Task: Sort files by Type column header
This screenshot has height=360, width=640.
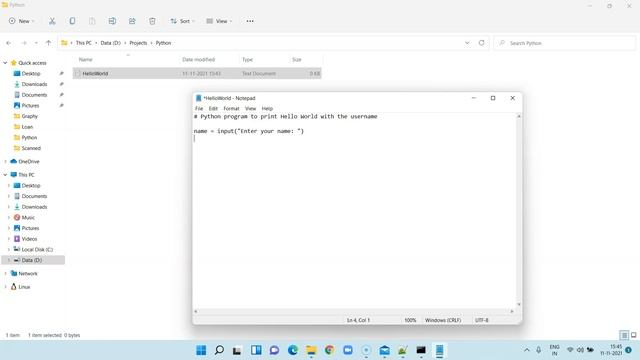Action: tap(247, 60)
